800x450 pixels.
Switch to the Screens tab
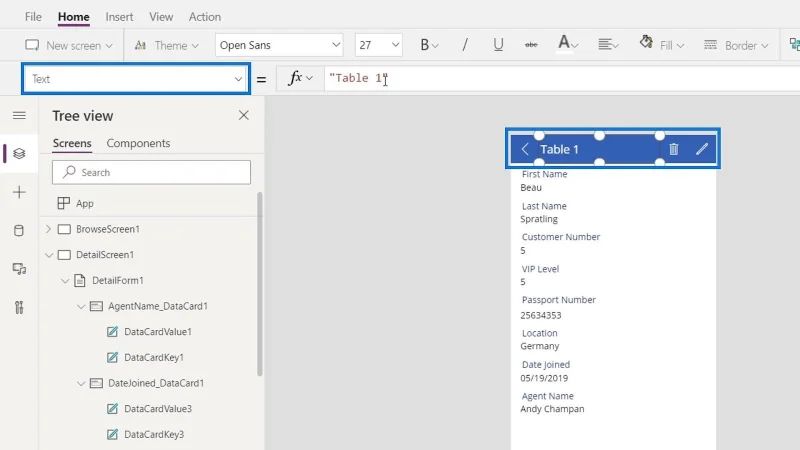[x=72, y=143]
